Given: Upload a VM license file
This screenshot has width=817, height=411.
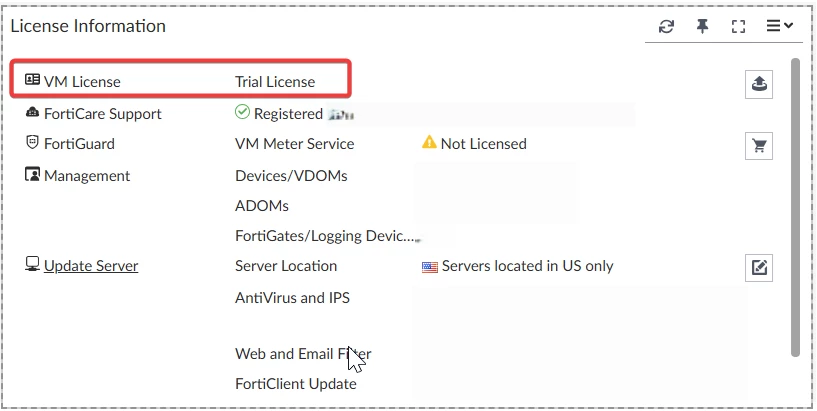Looking at the screenshot, I should tap(759, 84).
